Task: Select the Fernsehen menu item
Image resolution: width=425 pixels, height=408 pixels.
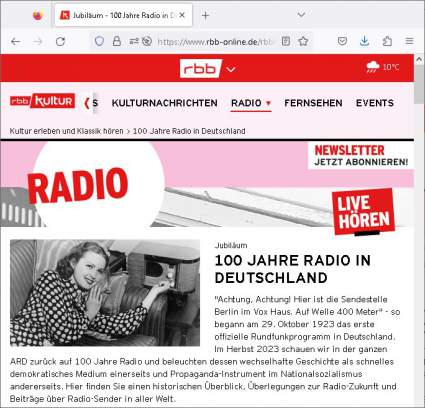Action: (313, 103)
